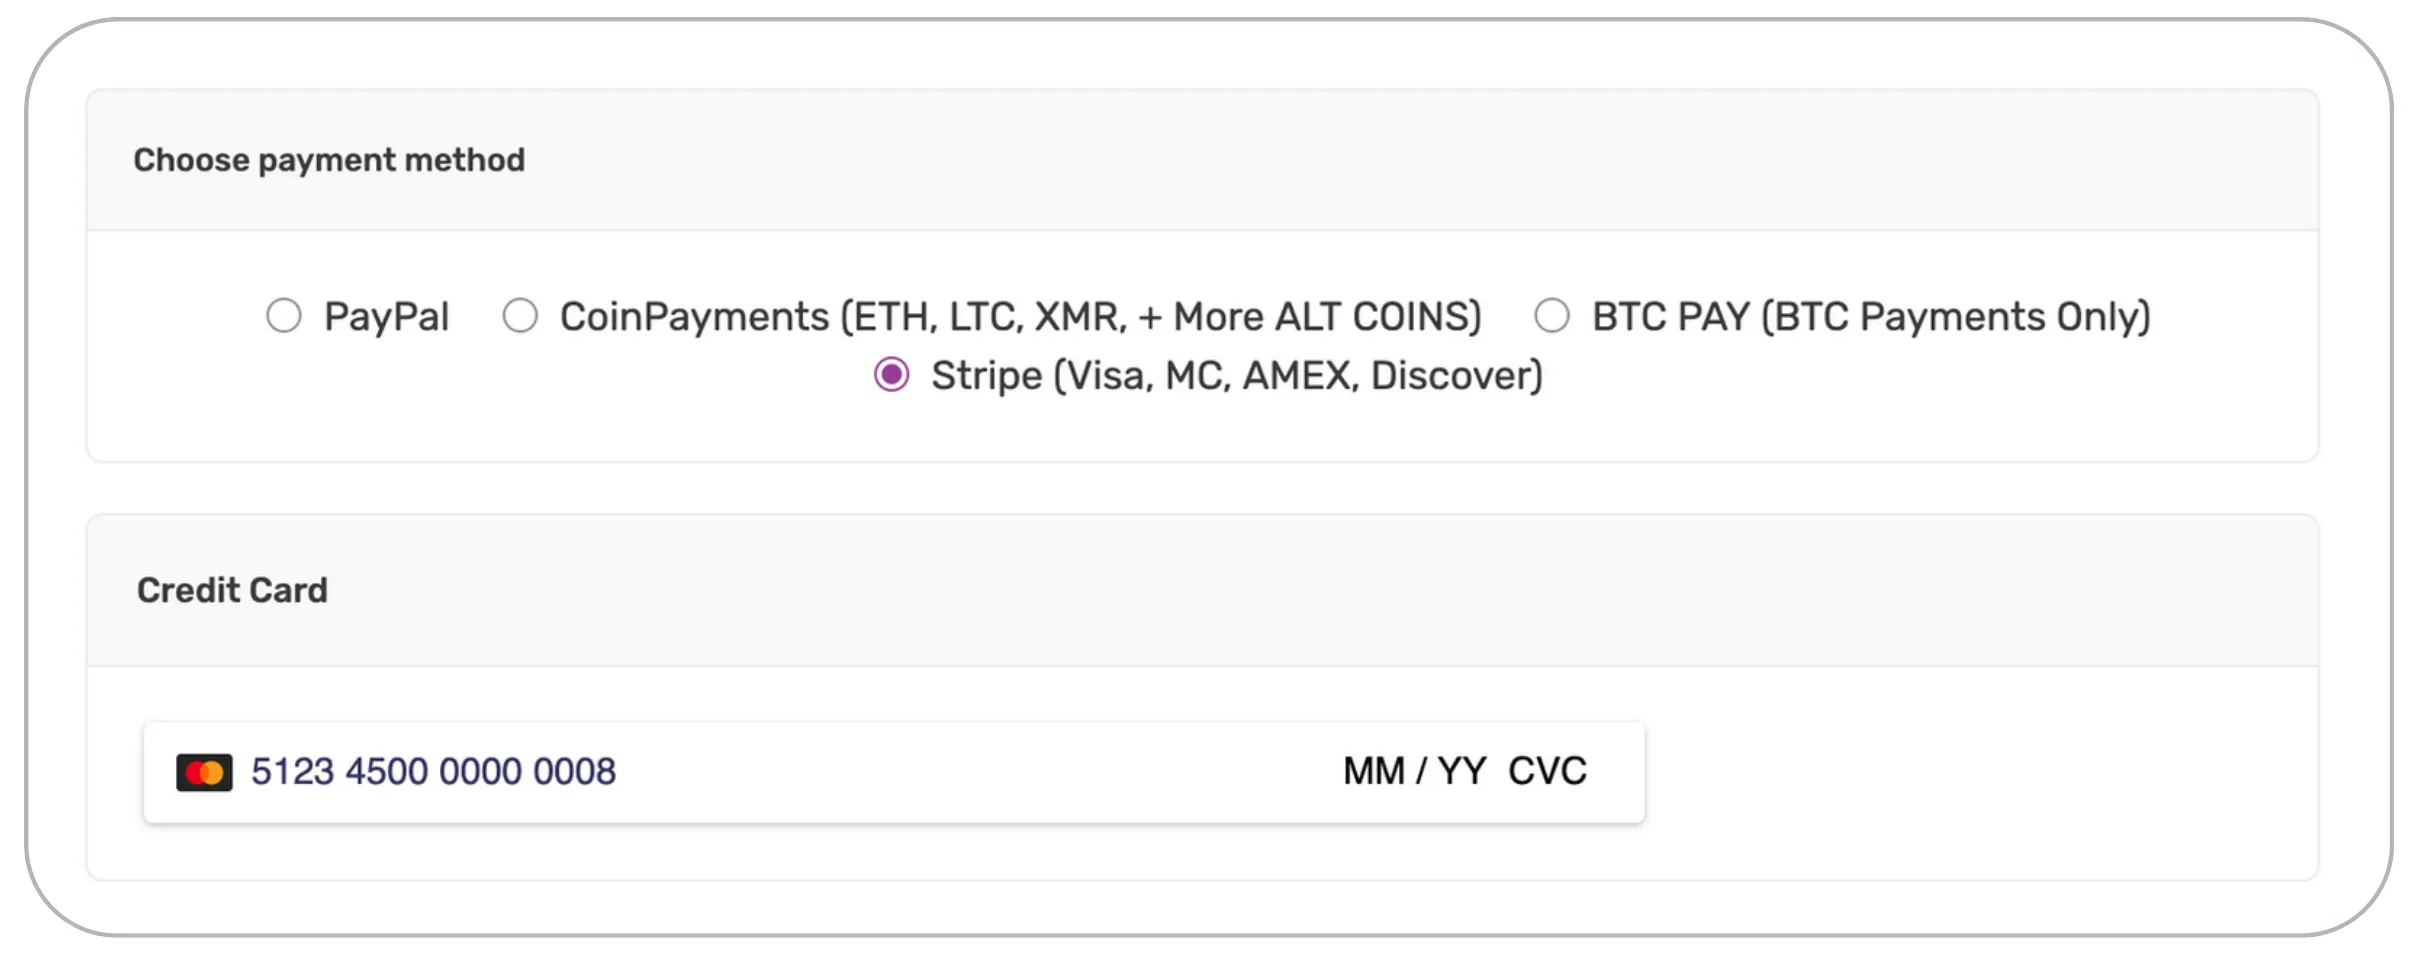Click the BTC PAY (BTC Payments Only) label

point(1870,317)
